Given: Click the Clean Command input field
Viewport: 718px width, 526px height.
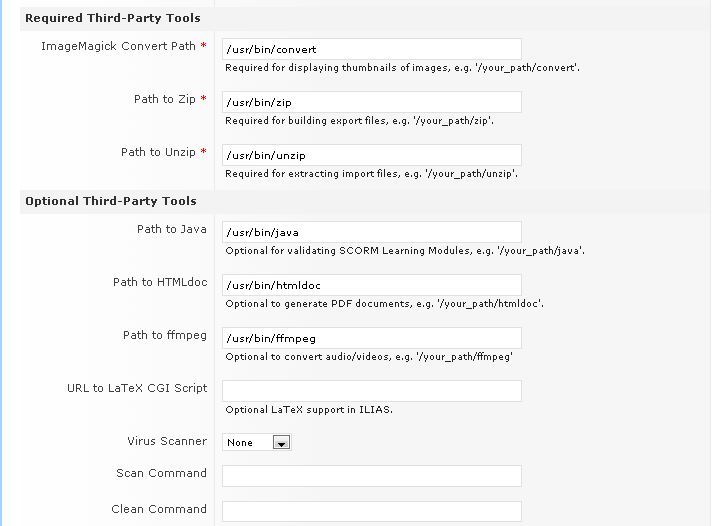Looking at the screenshot, I should (x=371, y=511).
